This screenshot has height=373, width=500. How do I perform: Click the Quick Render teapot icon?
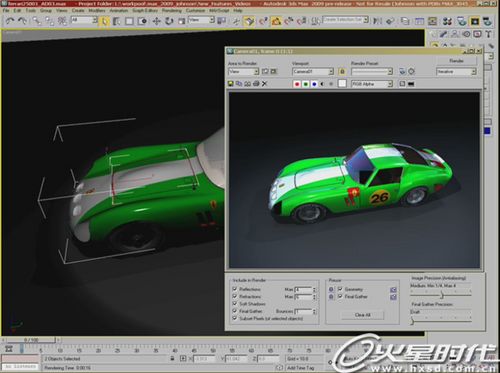(x=488, y=21)
